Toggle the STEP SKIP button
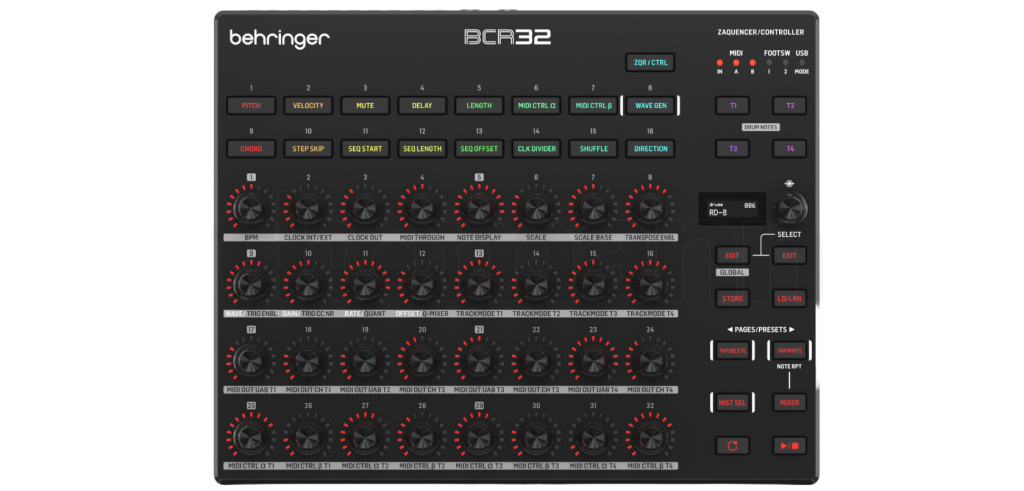The image size is (1024, 491). [308, 149]
